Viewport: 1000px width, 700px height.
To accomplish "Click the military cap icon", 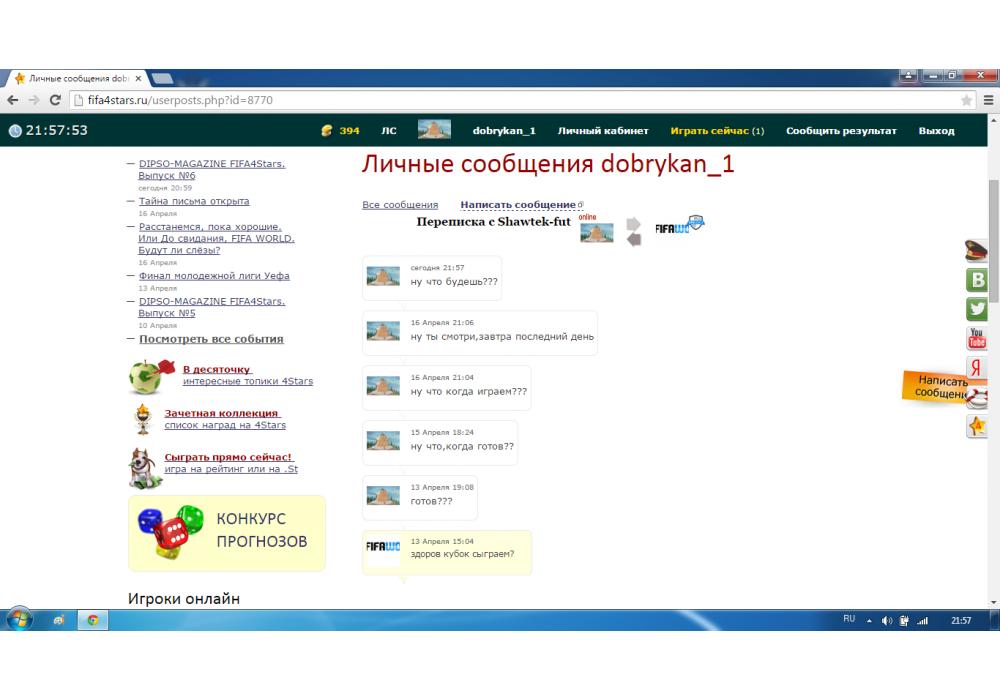I will [976, 251].
